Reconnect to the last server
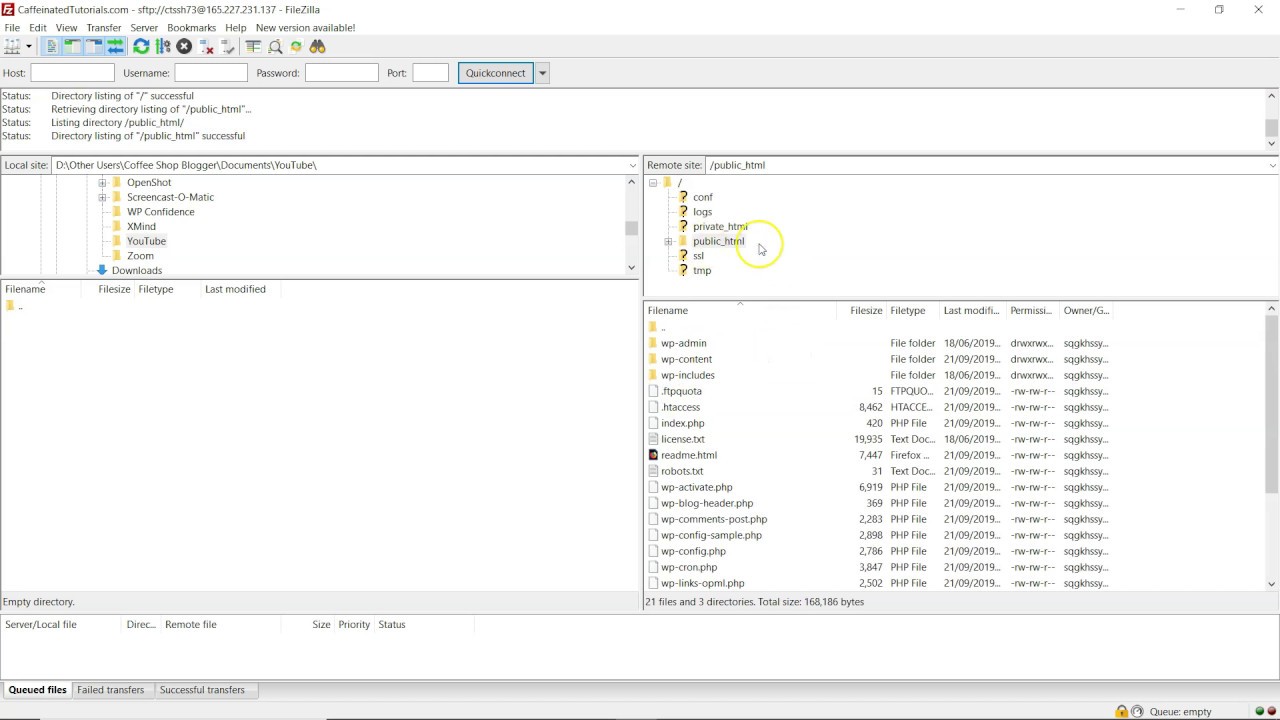The image size is (1280, 720). click(x=227, y=46)
